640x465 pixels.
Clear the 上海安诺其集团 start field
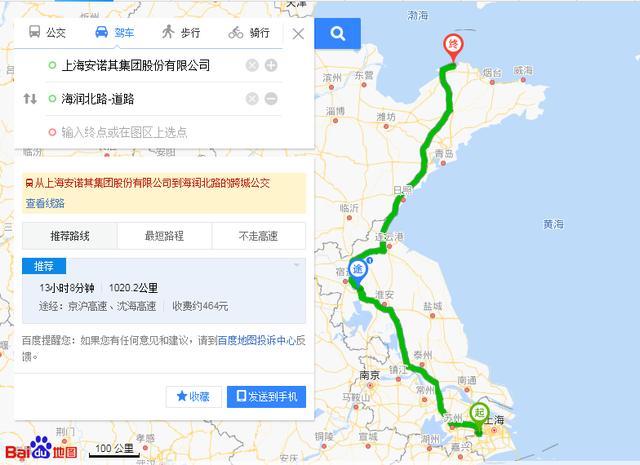(252, 65)
